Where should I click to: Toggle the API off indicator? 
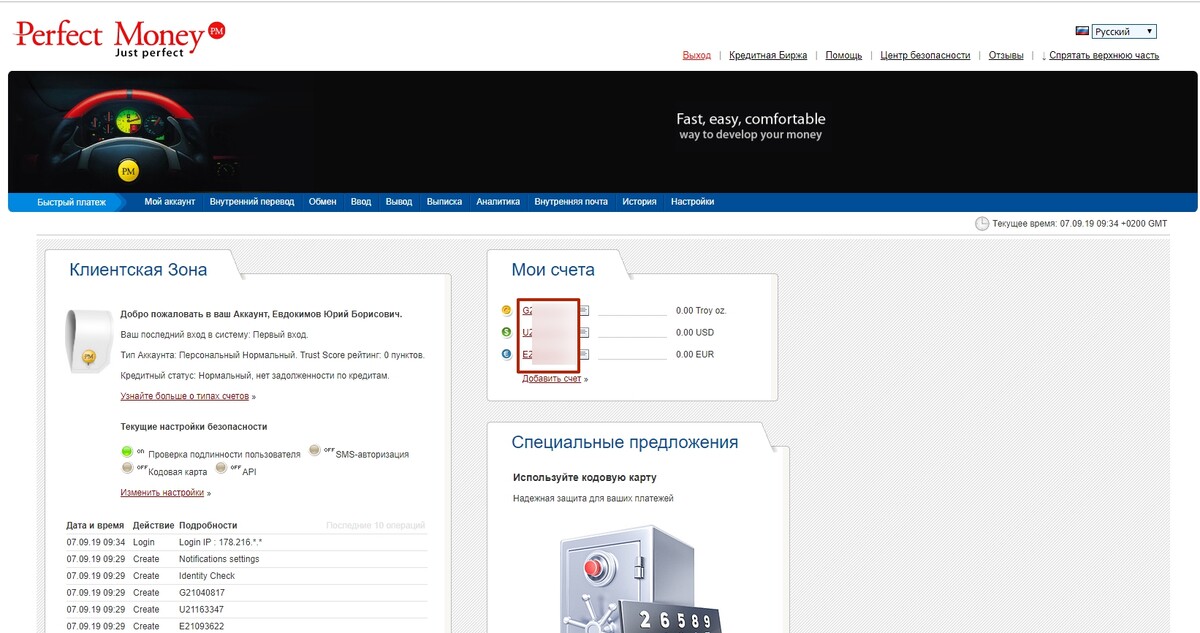pos(221,468)
